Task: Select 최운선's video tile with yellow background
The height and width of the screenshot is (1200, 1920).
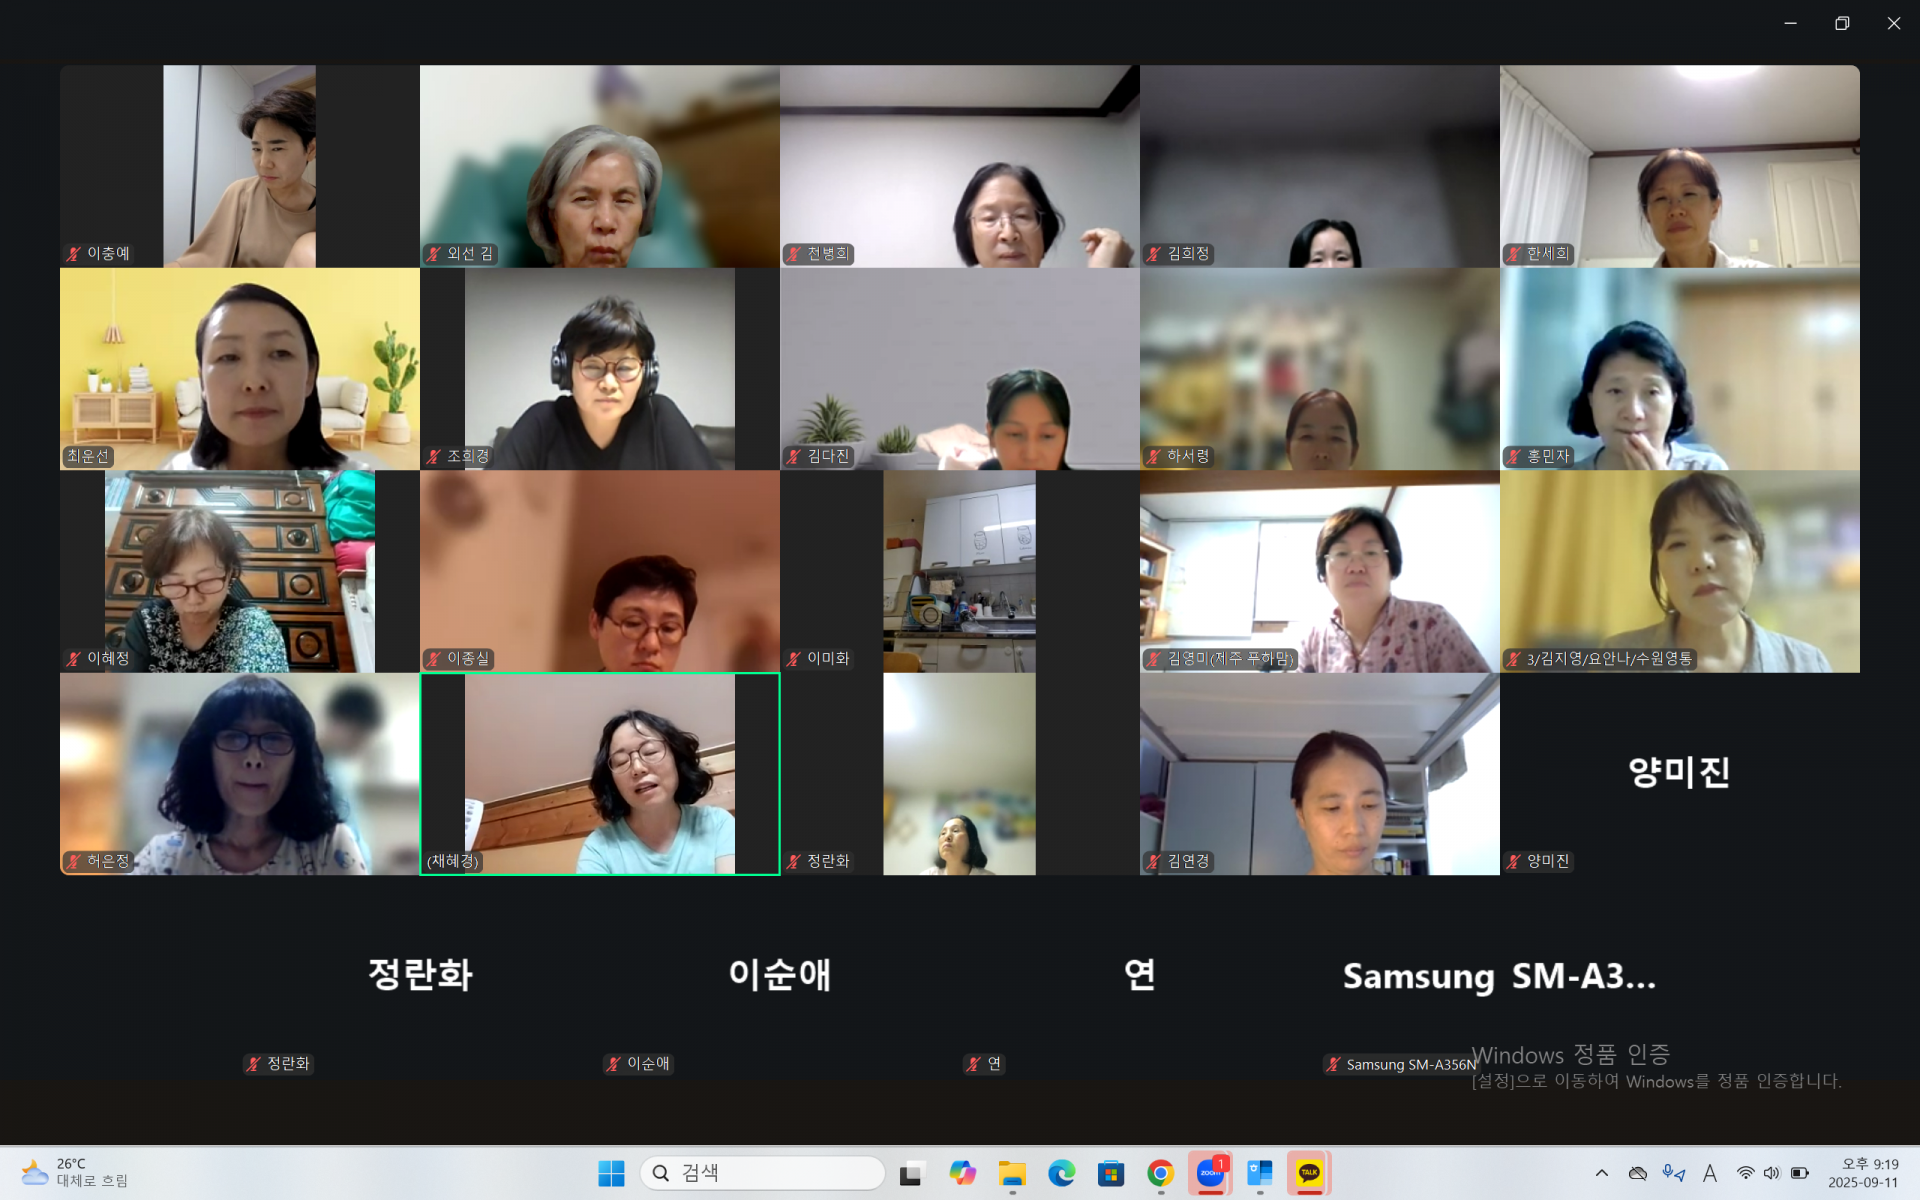Action: coord(240,368)
